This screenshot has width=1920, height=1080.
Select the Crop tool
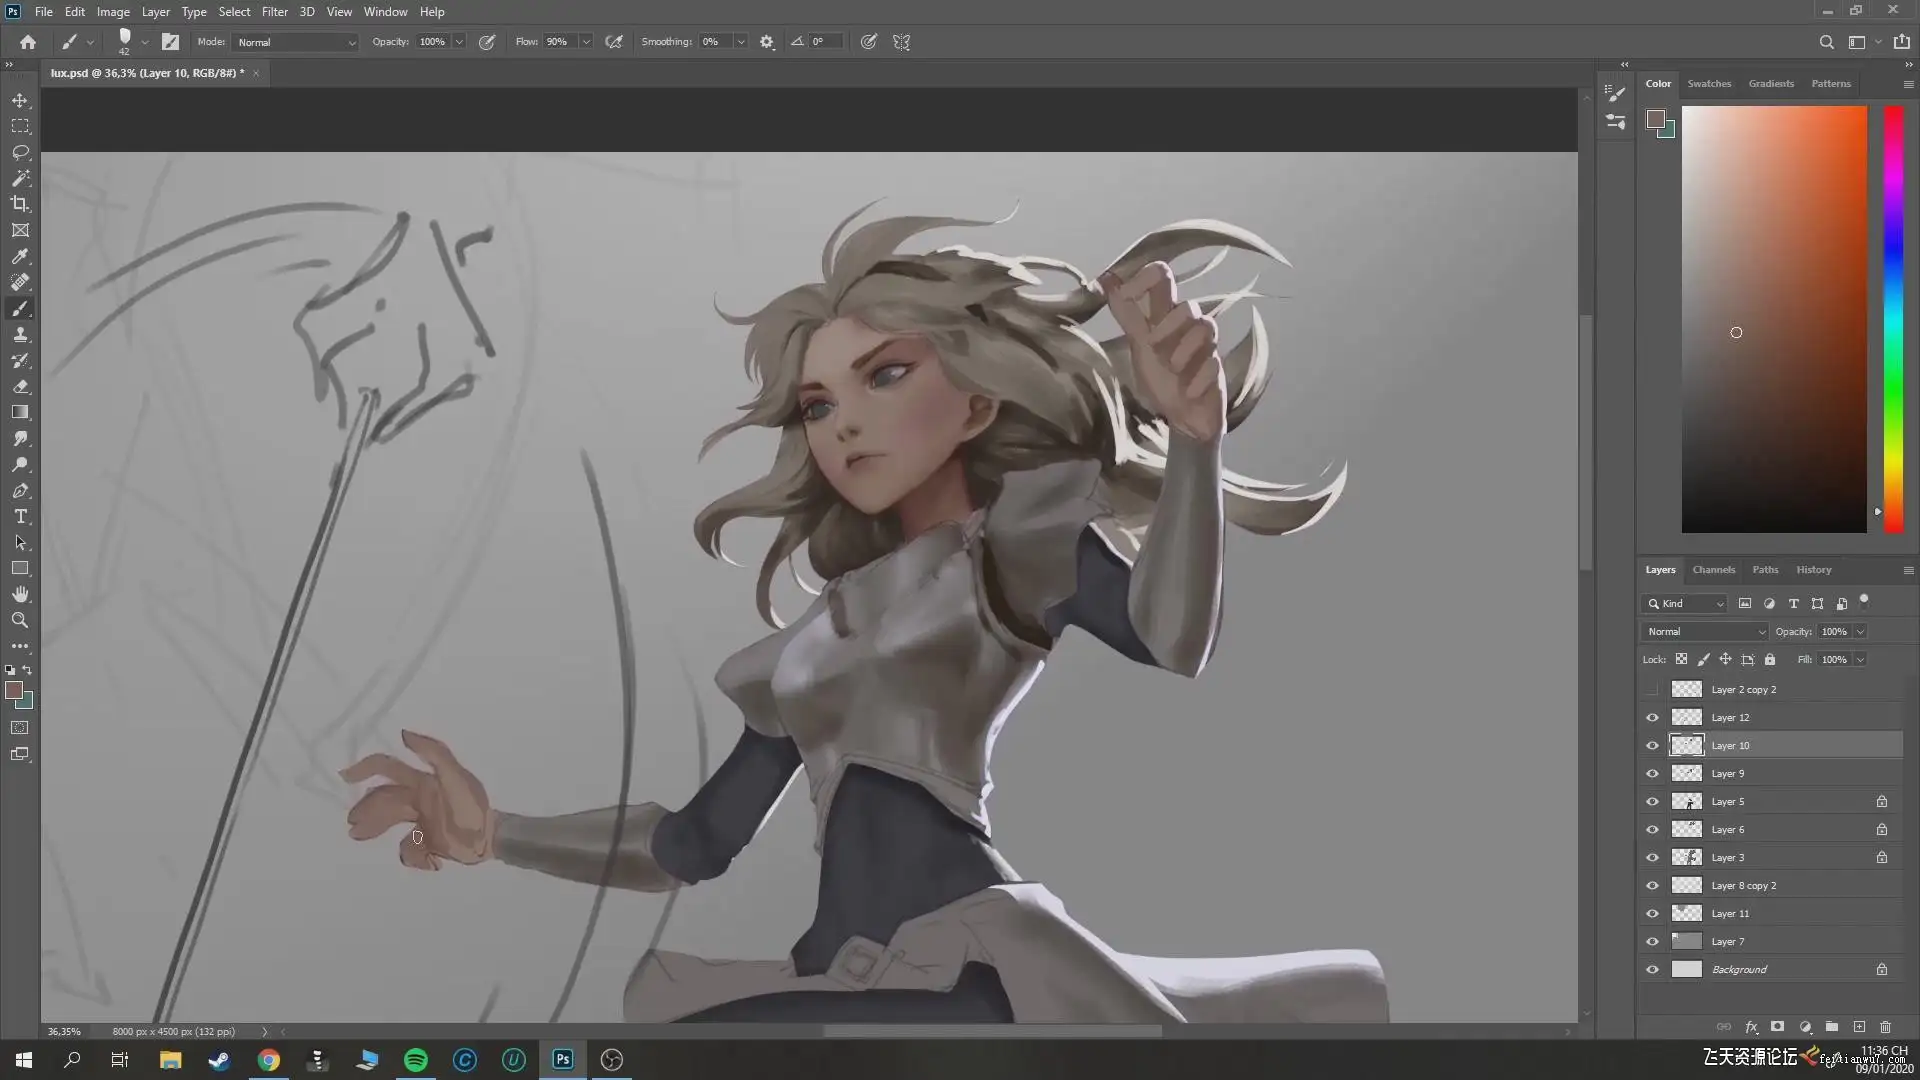point(20,204)
